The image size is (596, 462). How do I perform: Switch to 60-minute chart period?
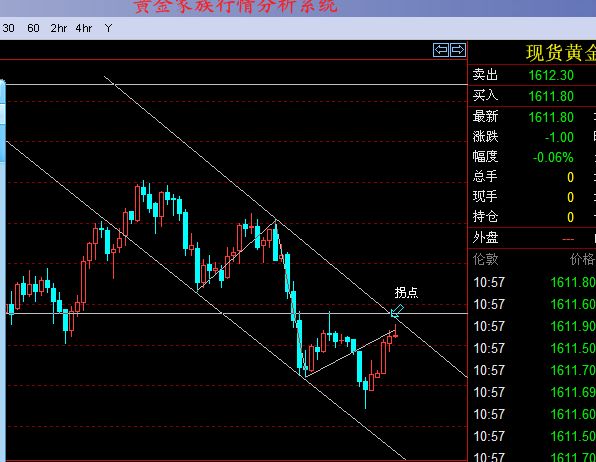click(x=33, y=28)
